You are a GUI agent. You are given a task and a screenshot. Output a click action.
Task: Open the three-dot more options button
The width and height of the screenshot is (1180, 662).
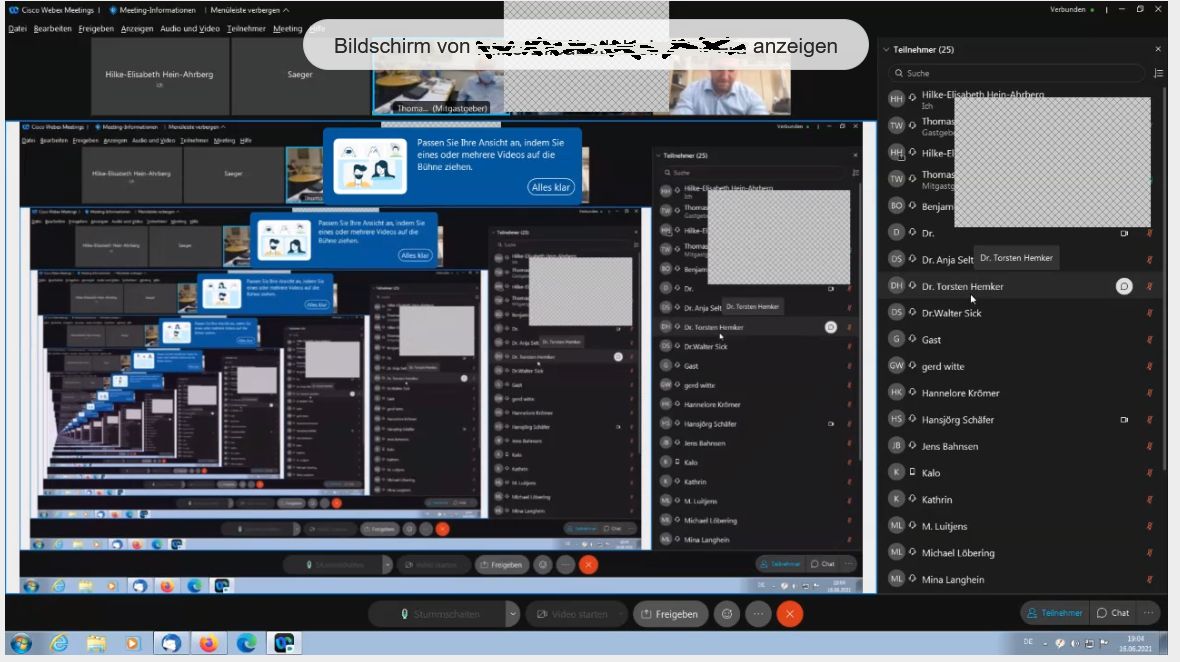click(x=758, y=614)
